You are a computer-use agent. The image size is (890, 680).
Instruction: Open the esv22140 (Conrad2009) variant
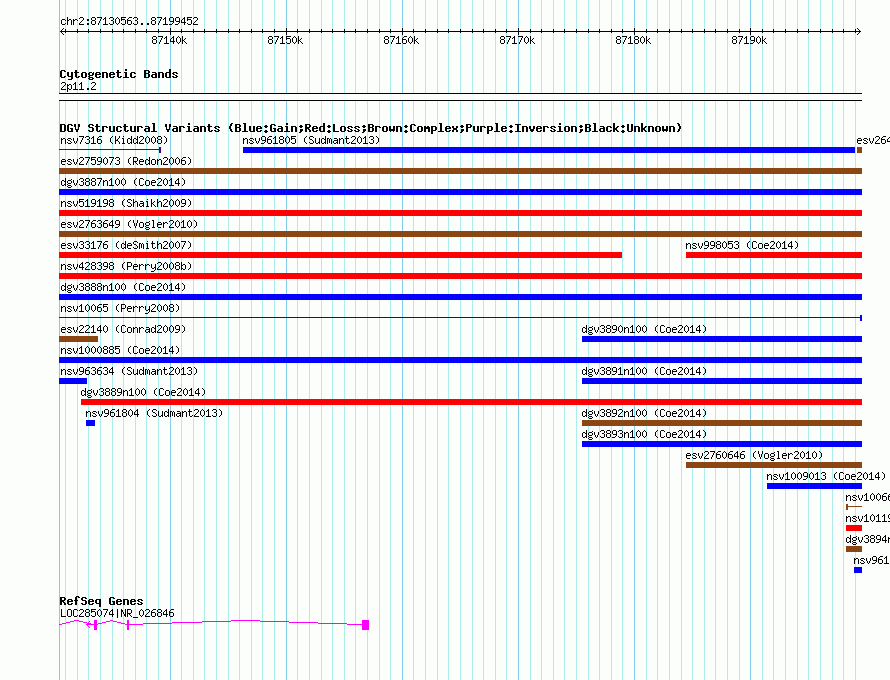pos(78,339)
